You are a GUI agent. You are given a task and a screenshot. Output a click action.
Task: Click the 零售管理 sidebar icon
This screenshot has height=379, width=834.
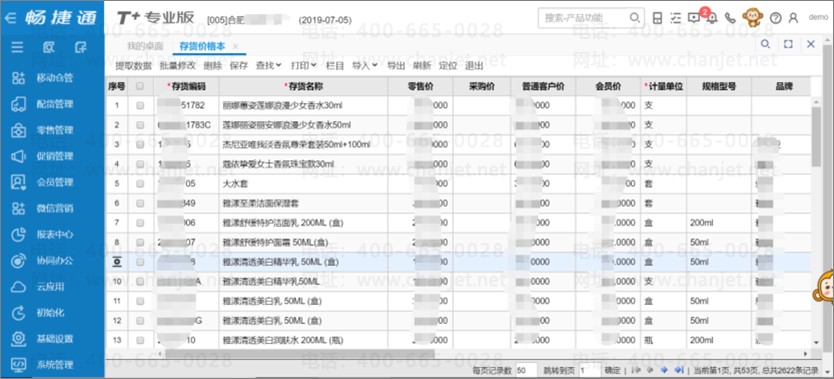[x=19, y=130]
